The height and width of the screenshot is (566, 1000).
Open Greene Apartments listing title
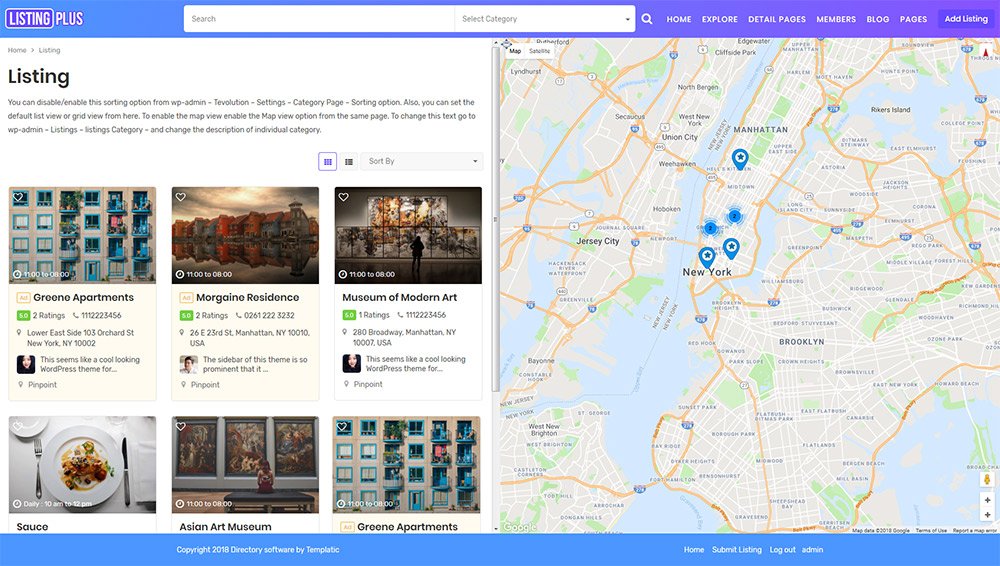click(x=84, y=297)
